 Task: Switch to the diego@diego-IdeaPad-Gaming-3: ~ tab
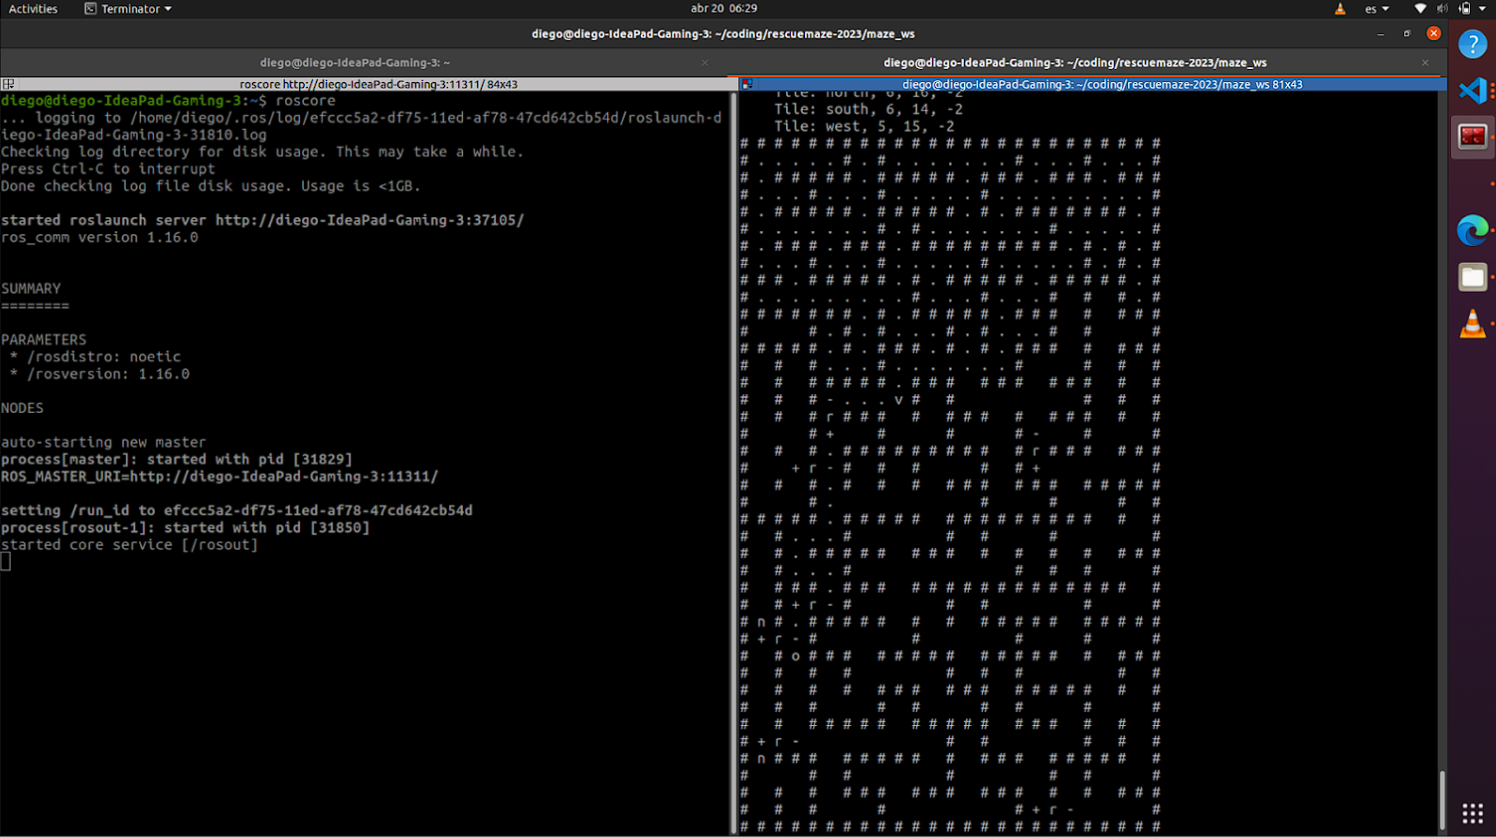click(x=355, y=62)
